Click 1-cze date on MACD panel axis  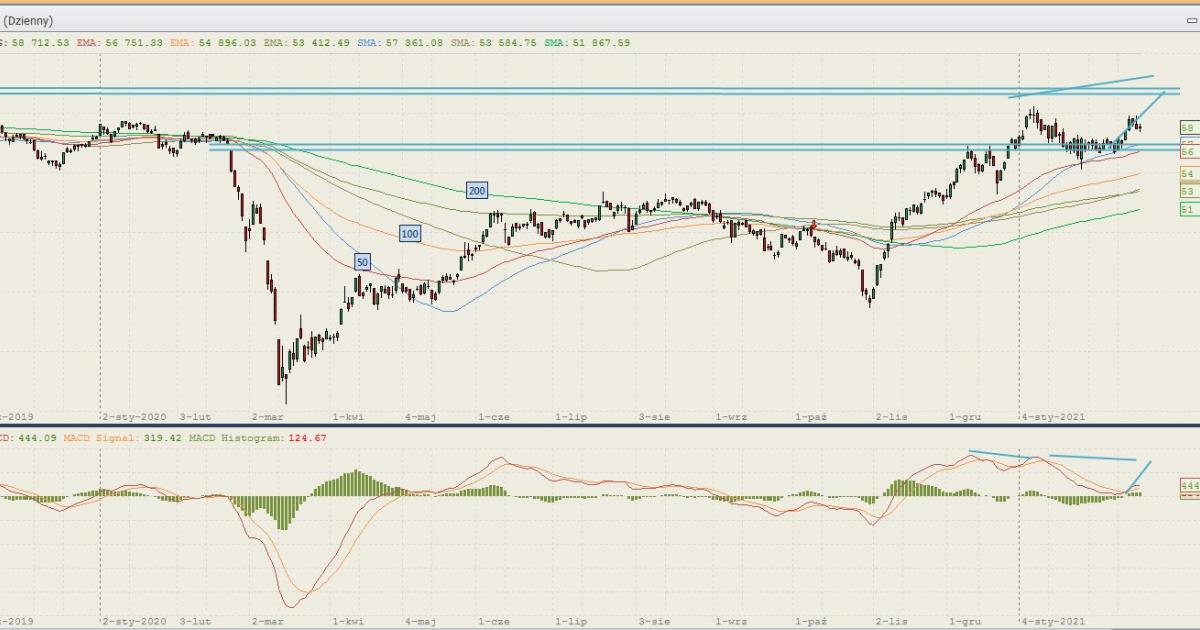click(493, 622)
